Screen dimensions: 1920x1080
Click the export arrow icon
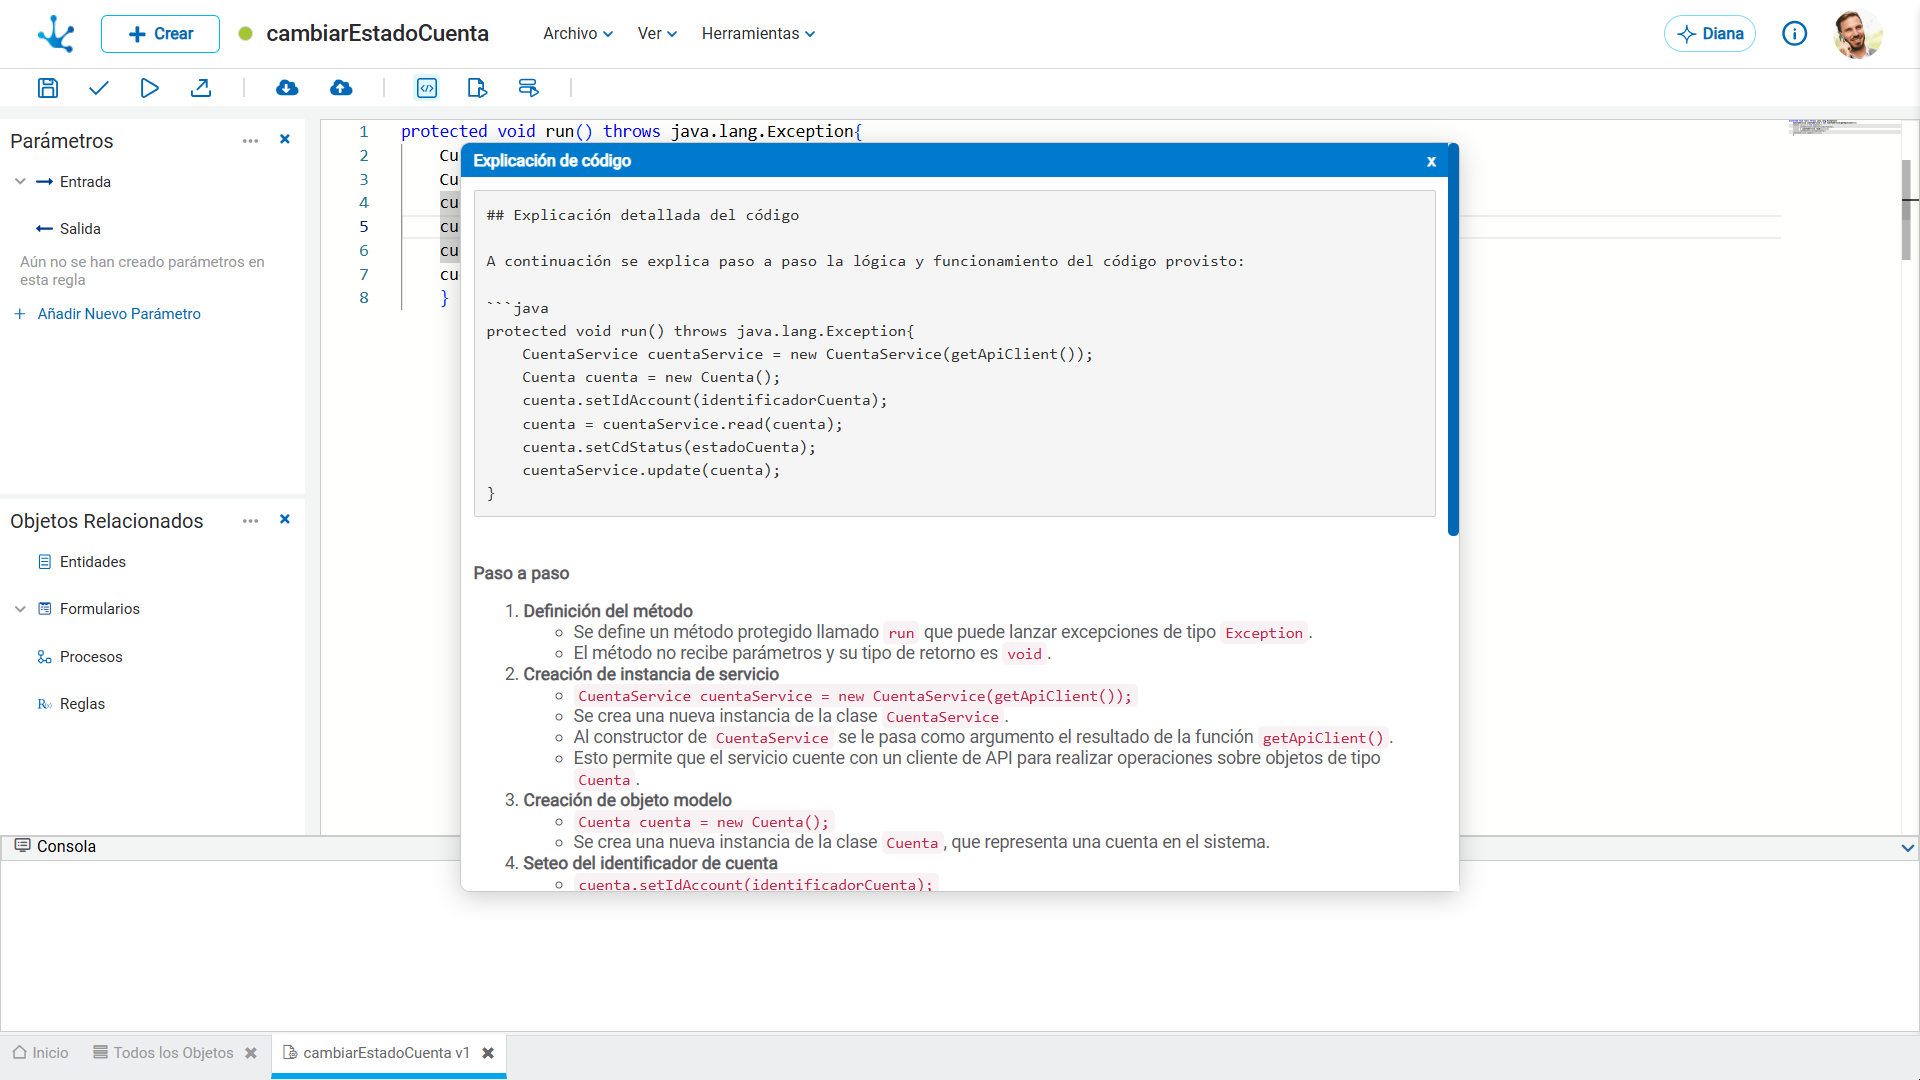(201, 88)
